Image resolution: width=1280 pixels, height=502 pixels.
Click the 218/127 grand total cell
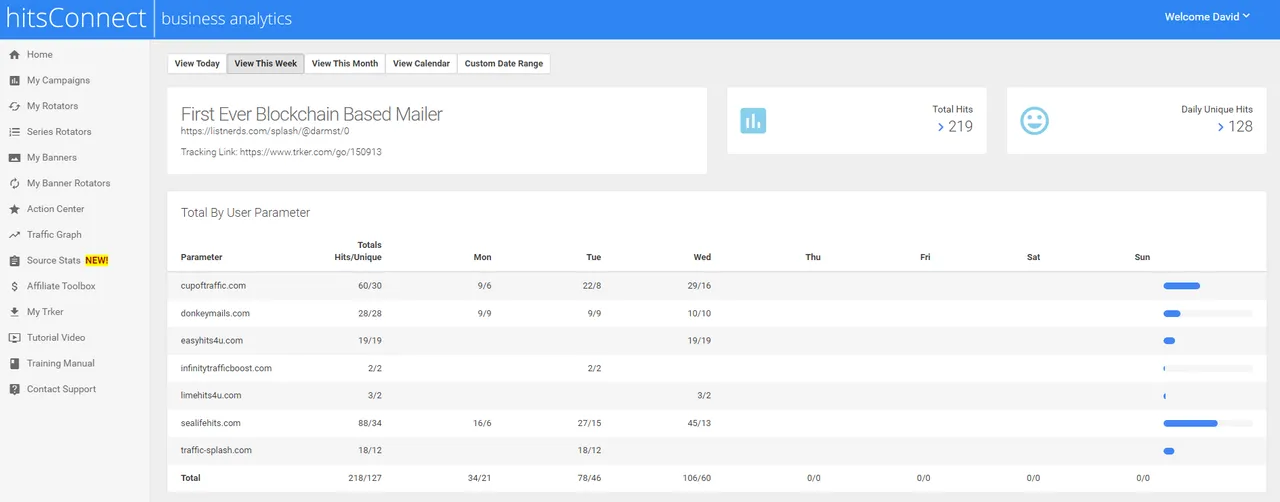click(367, 478)
